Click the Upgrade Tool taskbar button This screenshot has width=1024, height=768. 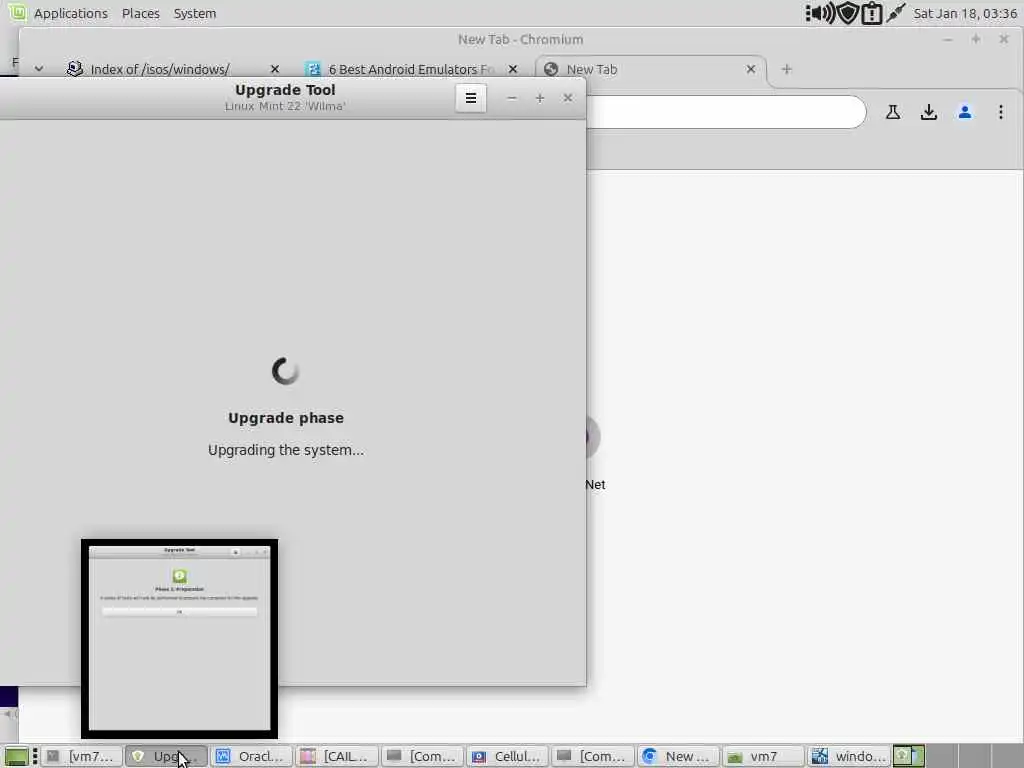coord(167,756)
